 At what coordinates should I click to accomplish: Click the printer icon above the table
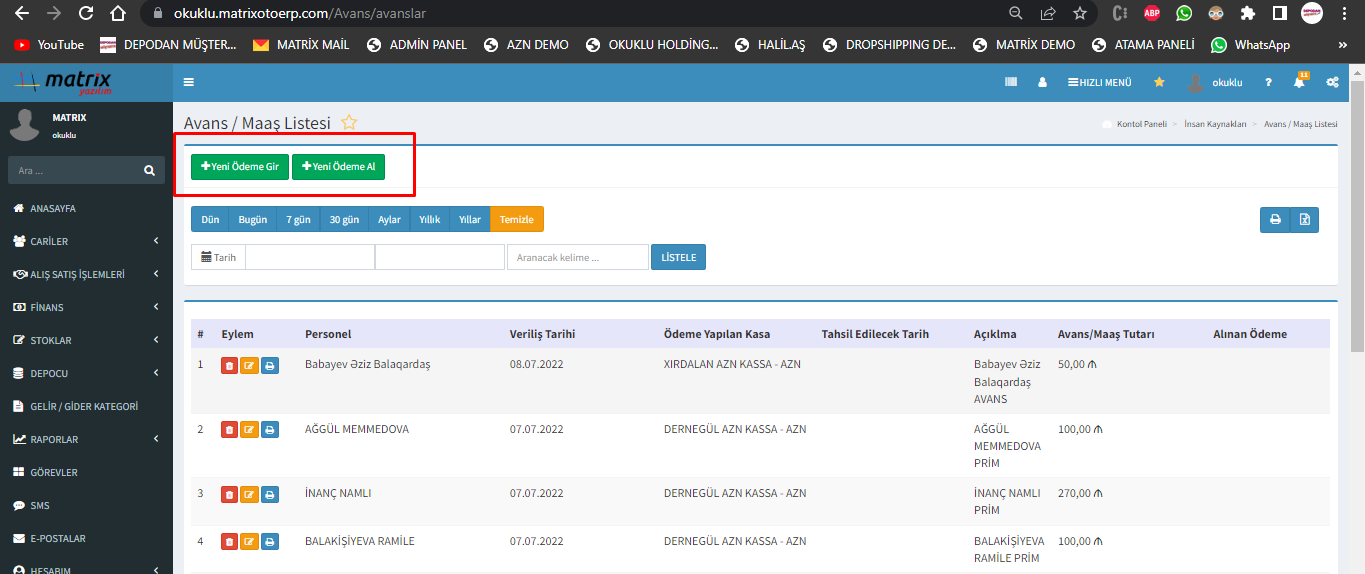1275,220
